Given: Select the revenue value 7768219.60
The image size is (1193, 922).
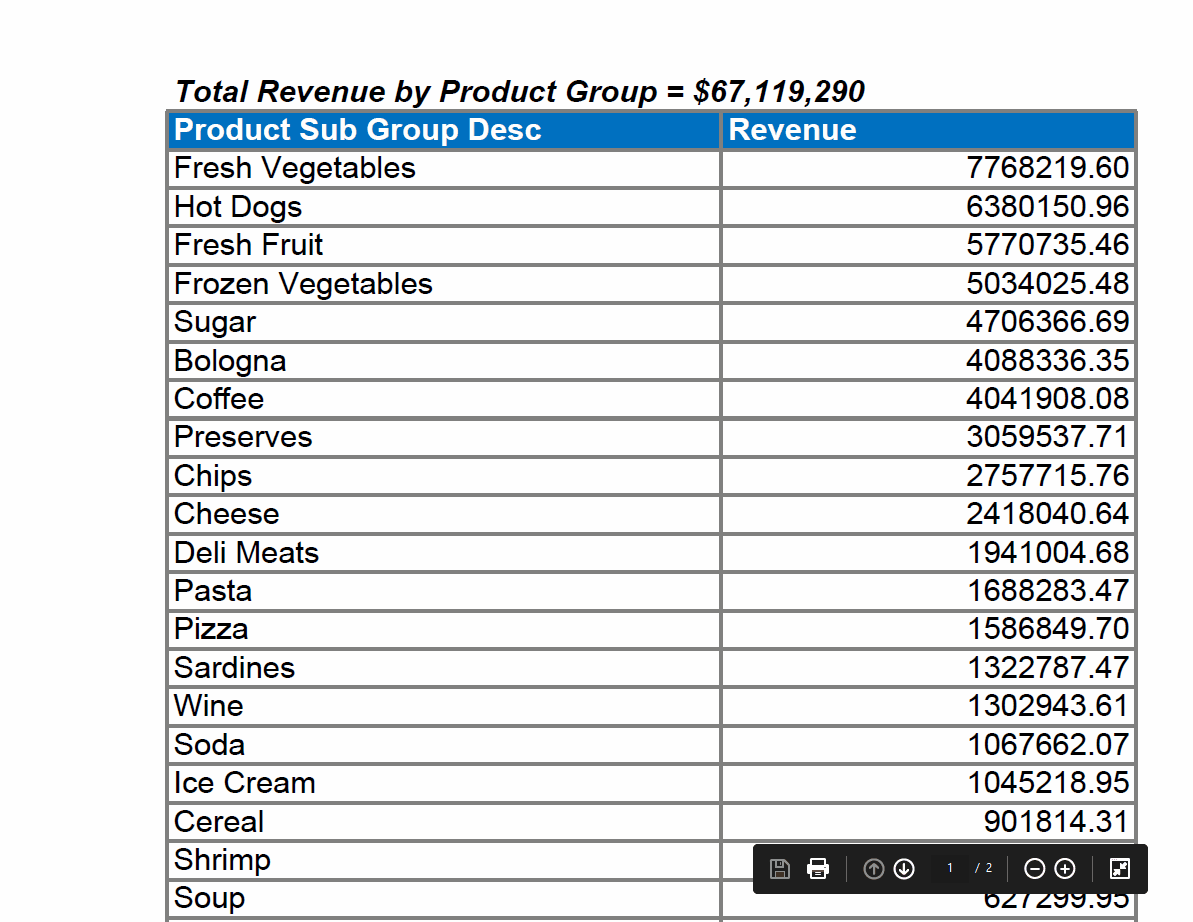Looking at the screenshot, I should coord(1050,168).
